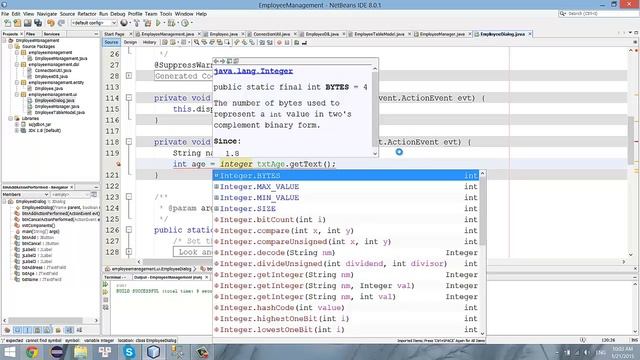This screenshot has width=640, height=360.
Task: Click the Profile Project clock icon
Action: 185,23
